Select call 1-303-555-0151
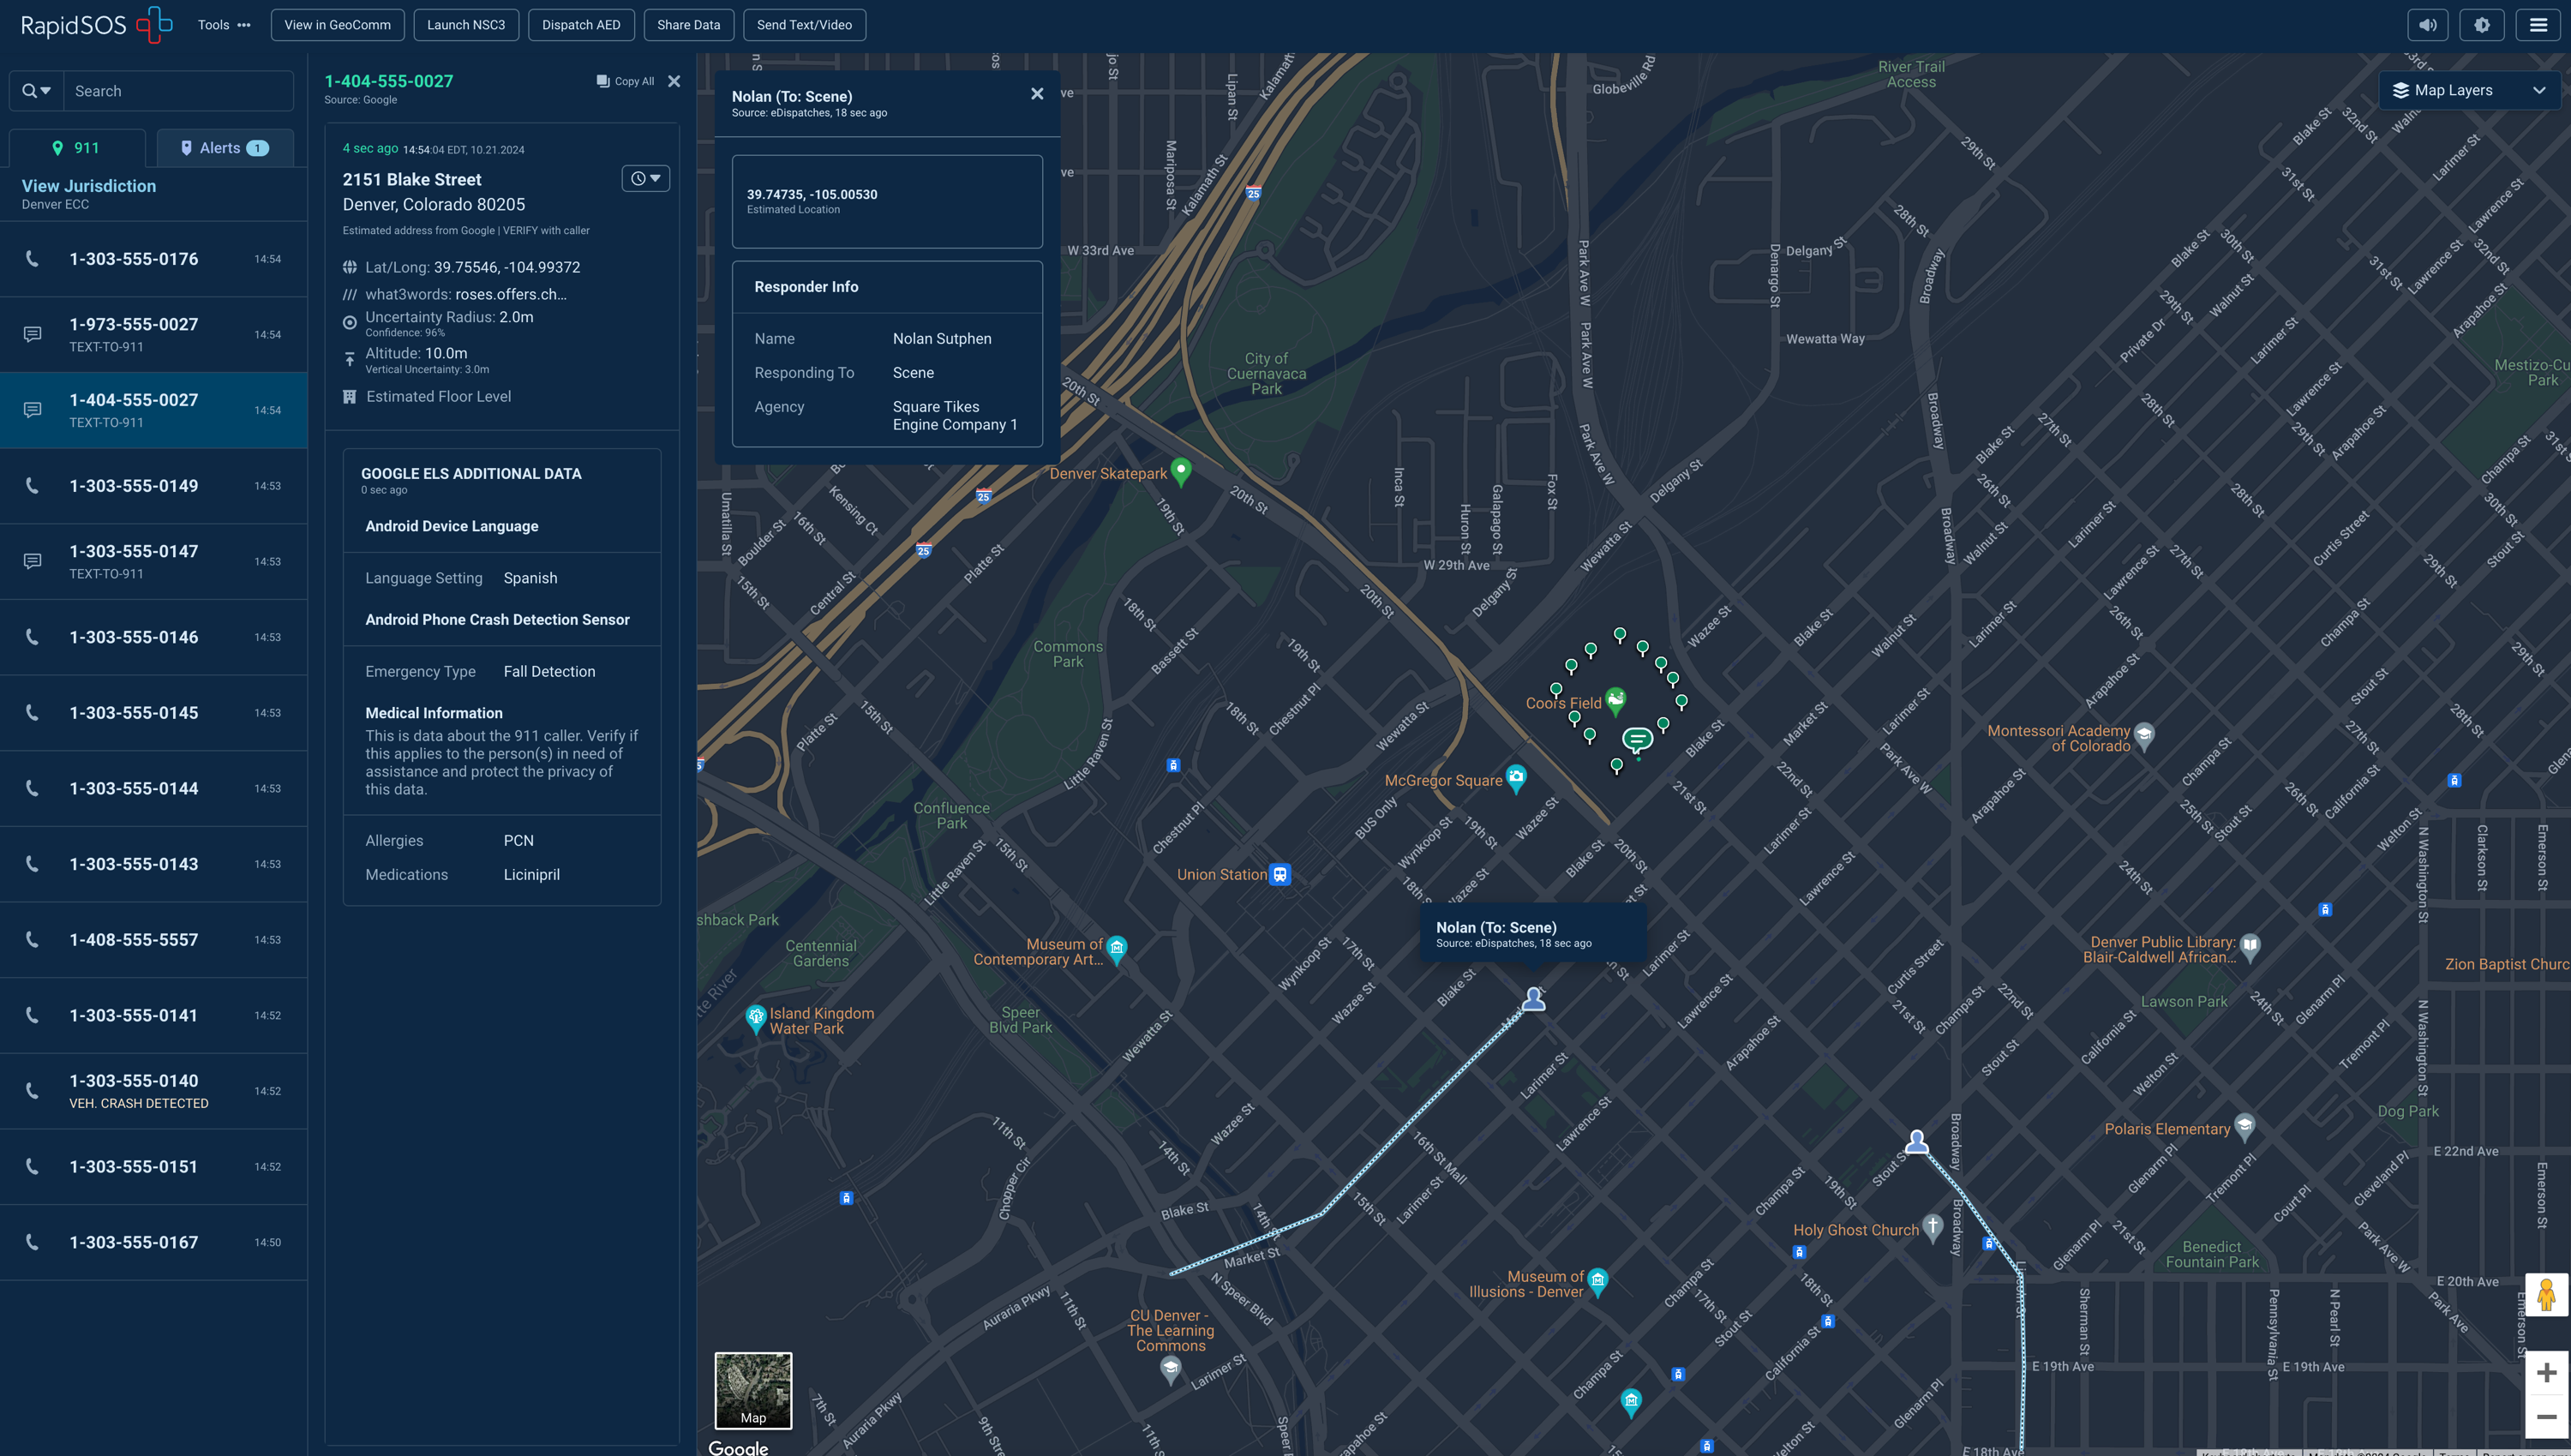The width and height of the screenshot is (2571, 1456). [x=154, y=1166]
